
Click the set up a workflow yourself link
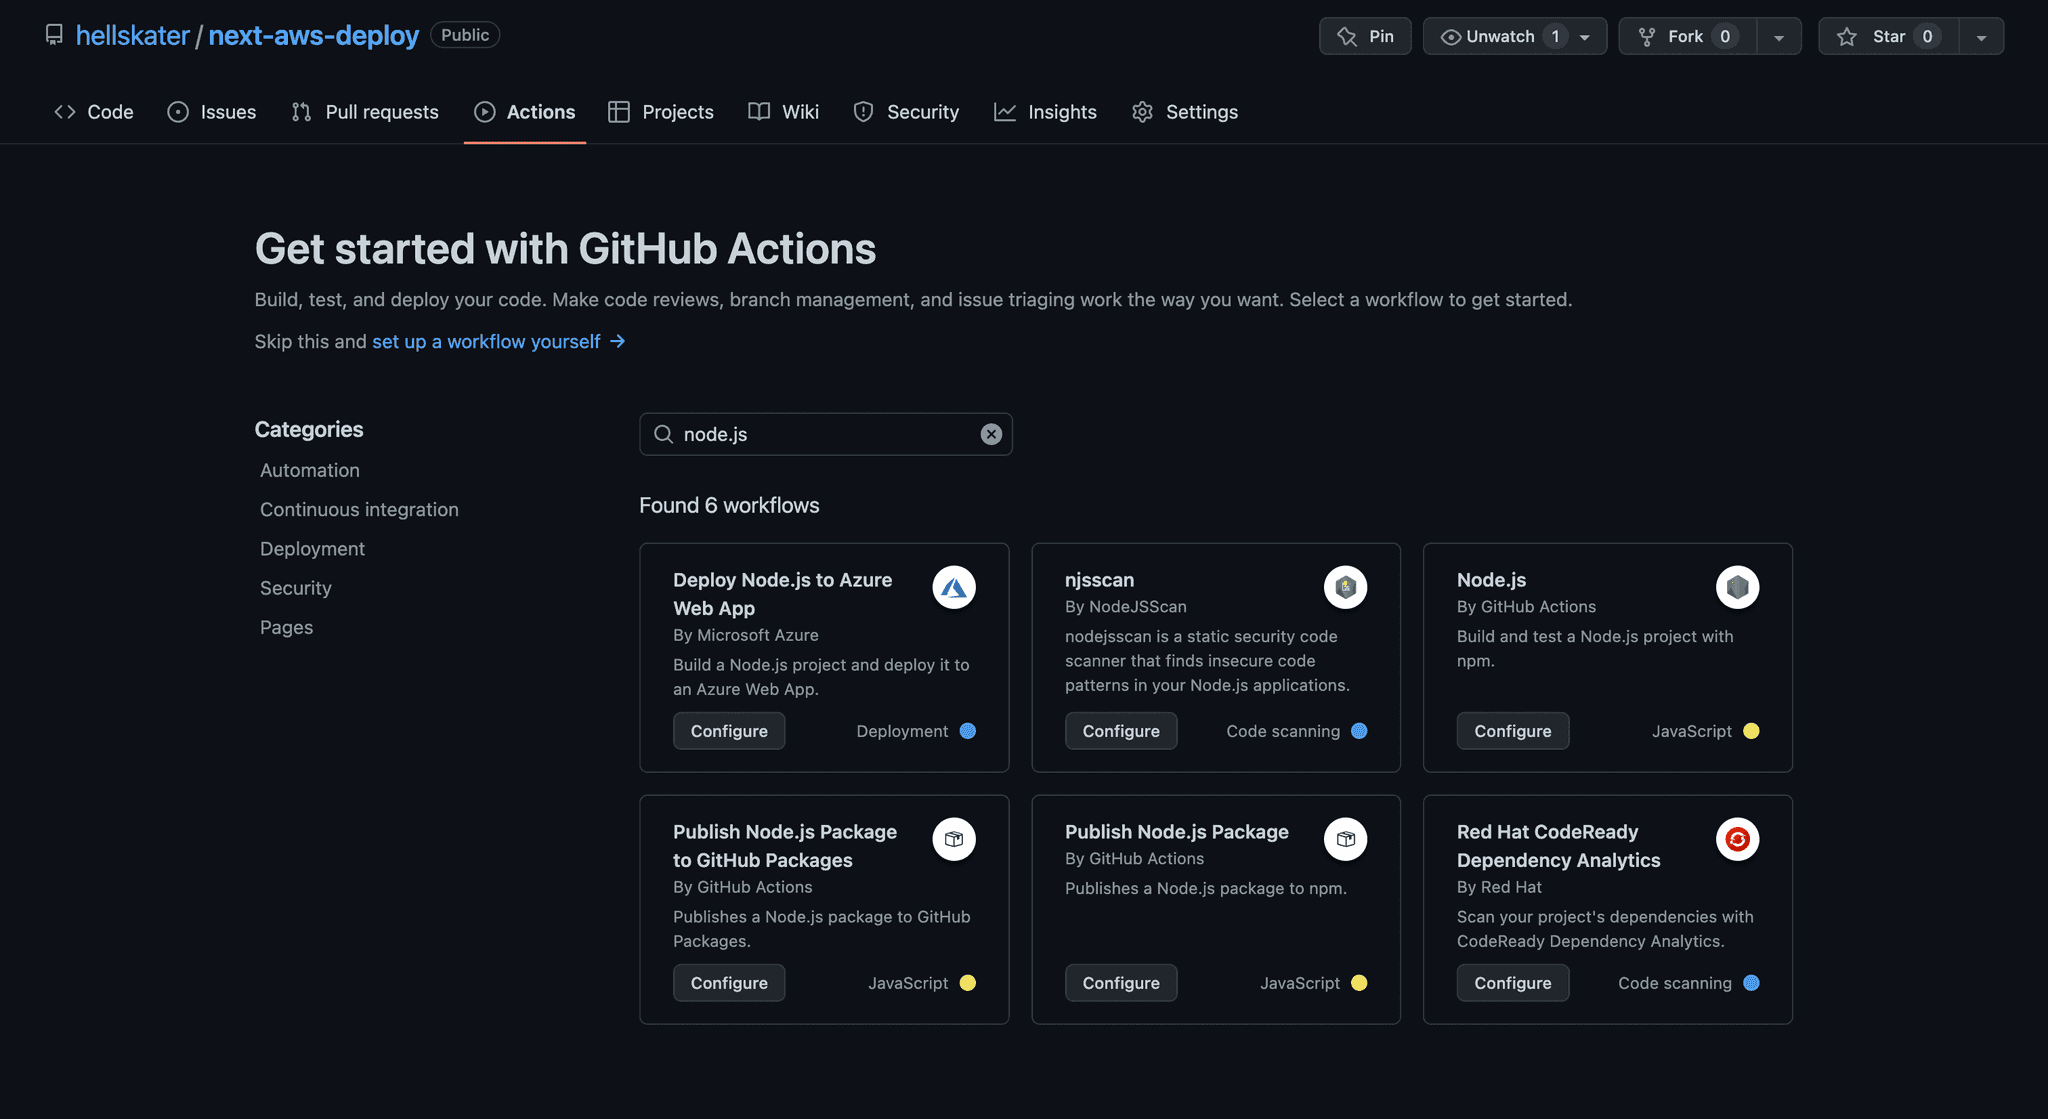(x=485, y=341)
